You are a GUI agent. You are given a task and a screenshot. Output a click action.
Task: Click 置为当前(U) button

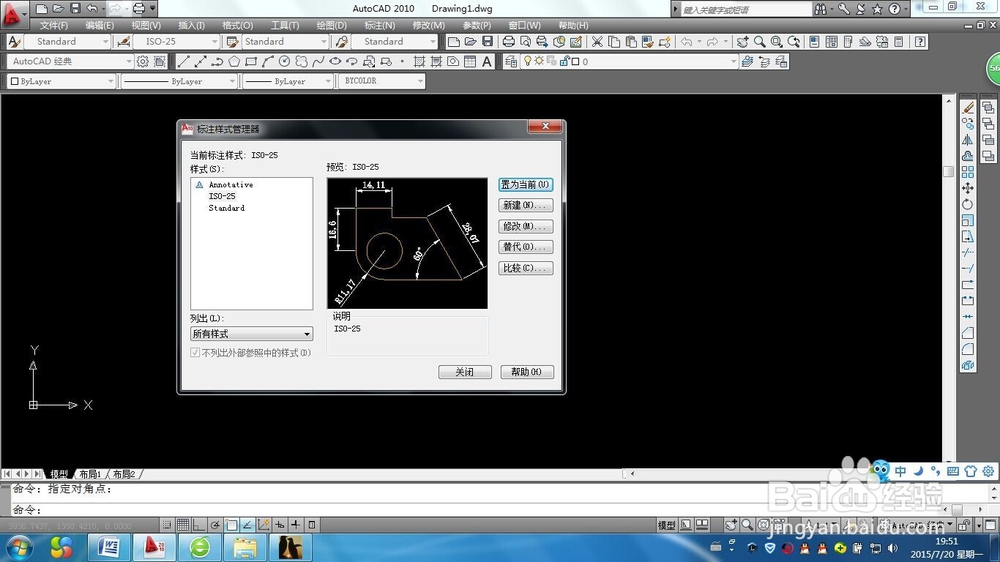pos(526,184)
